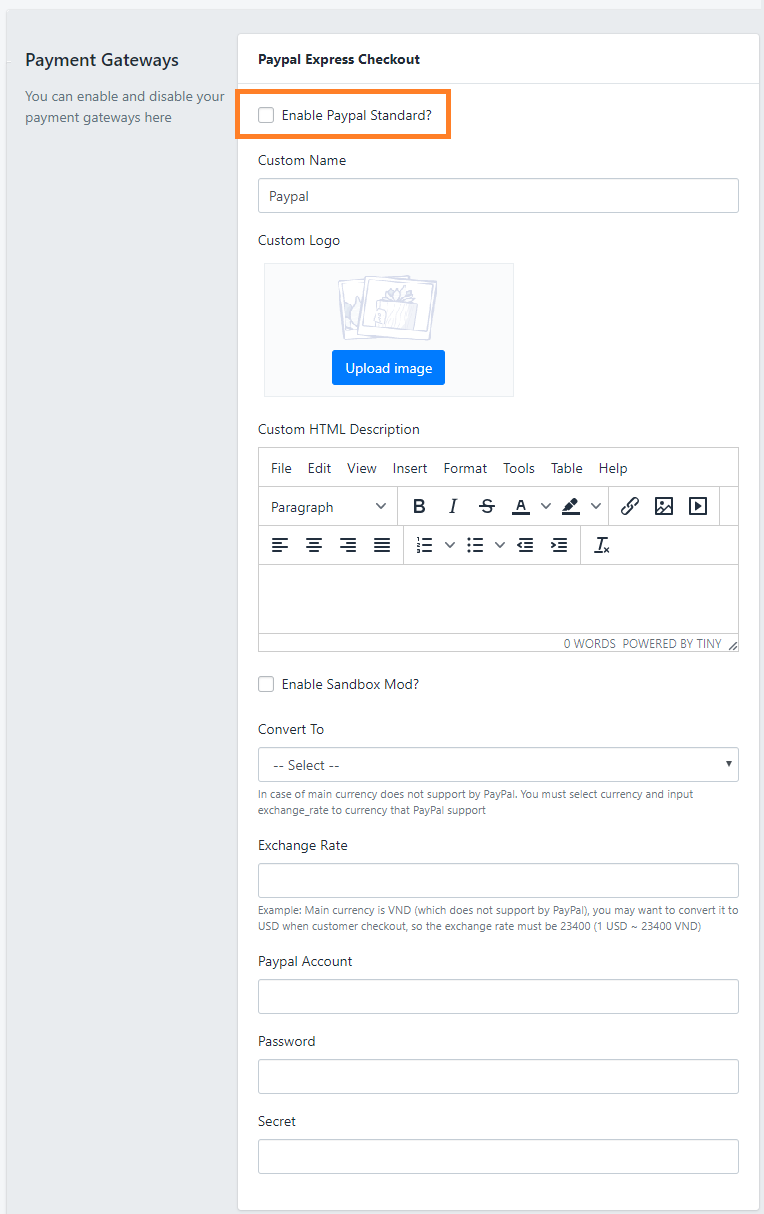This screenshot has height=1214, width=764.
Task: Center align the text
Action: click(314, 545)
